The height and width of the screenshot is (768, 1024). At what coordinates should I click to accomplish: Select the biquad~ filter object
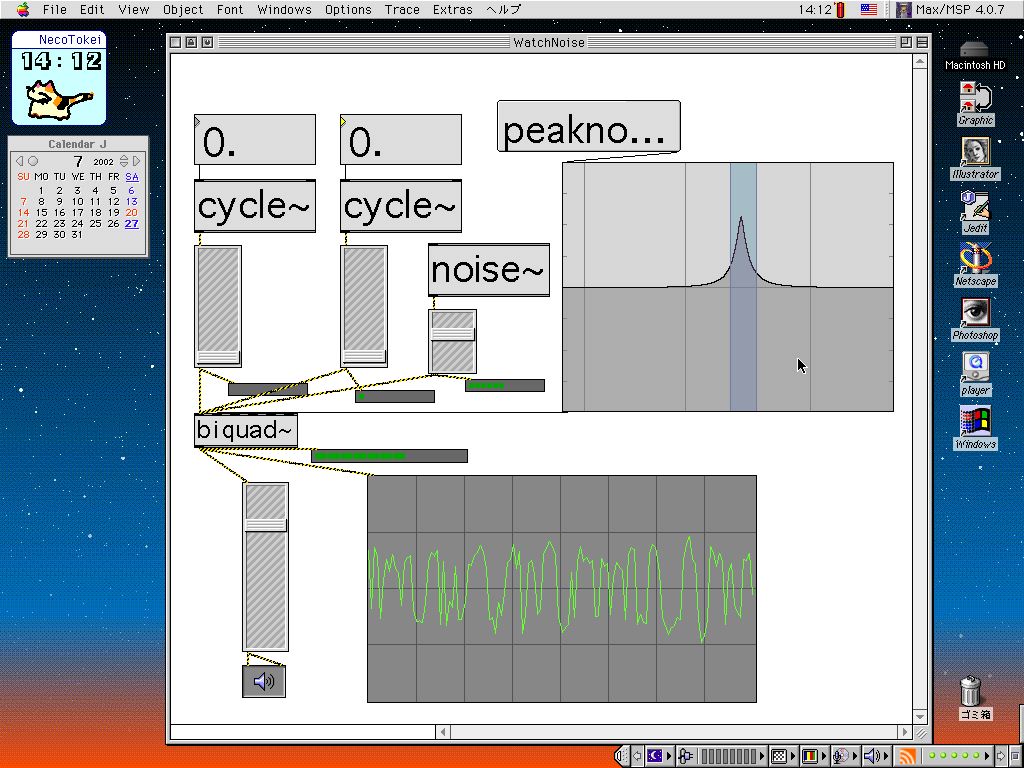click(x=246, y=431)
